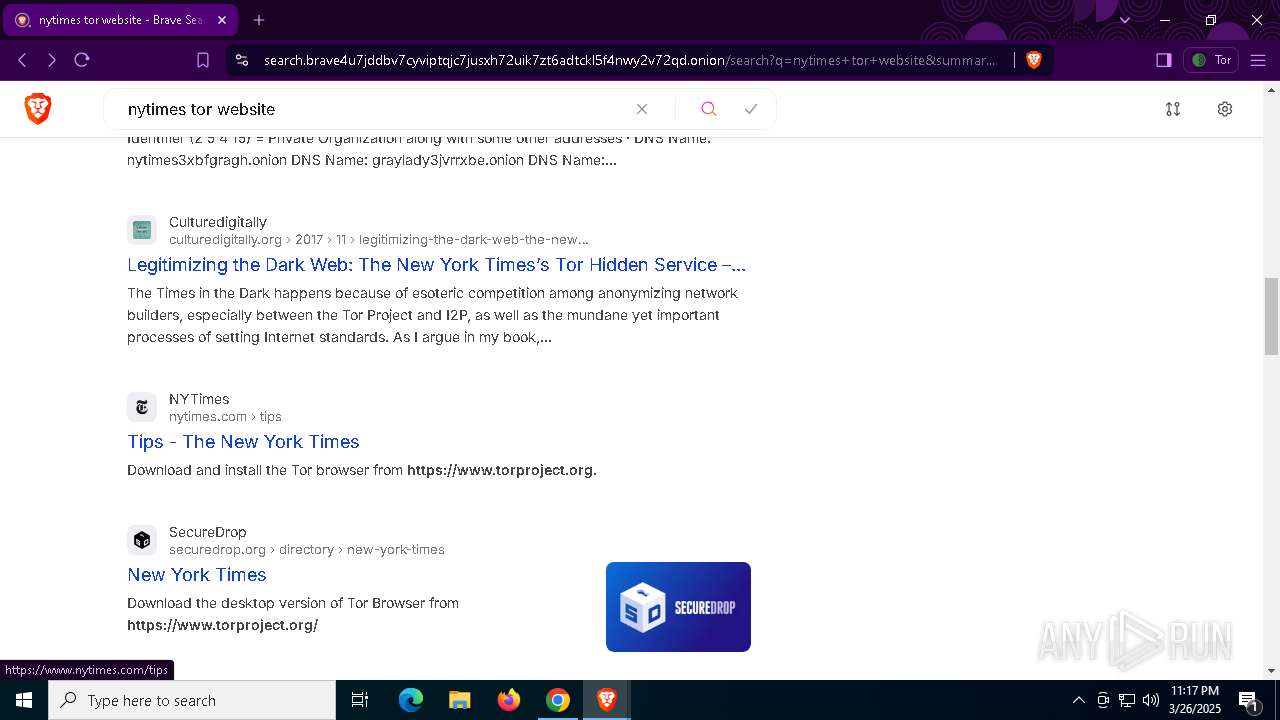Click the SecureDrop site name text
The image size is (1280, 720).
tap(207, 532)
